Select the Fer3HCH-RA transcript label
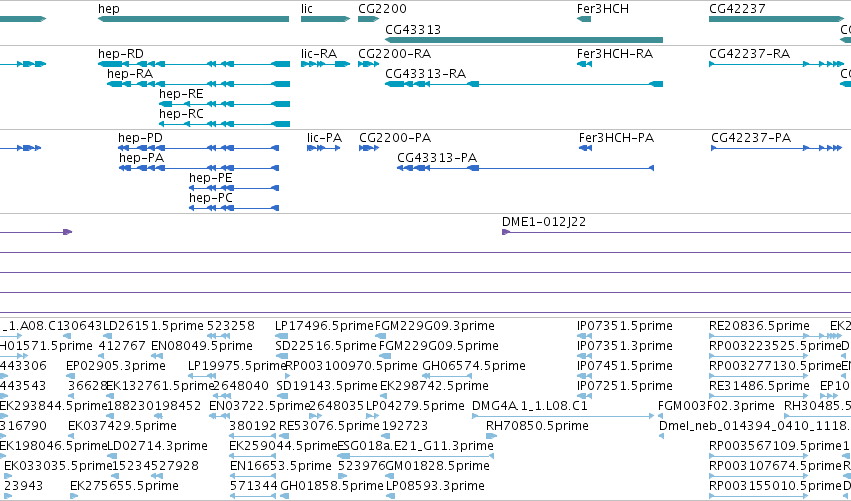Viewport: 851px width, 501px height. coord(614,54)
